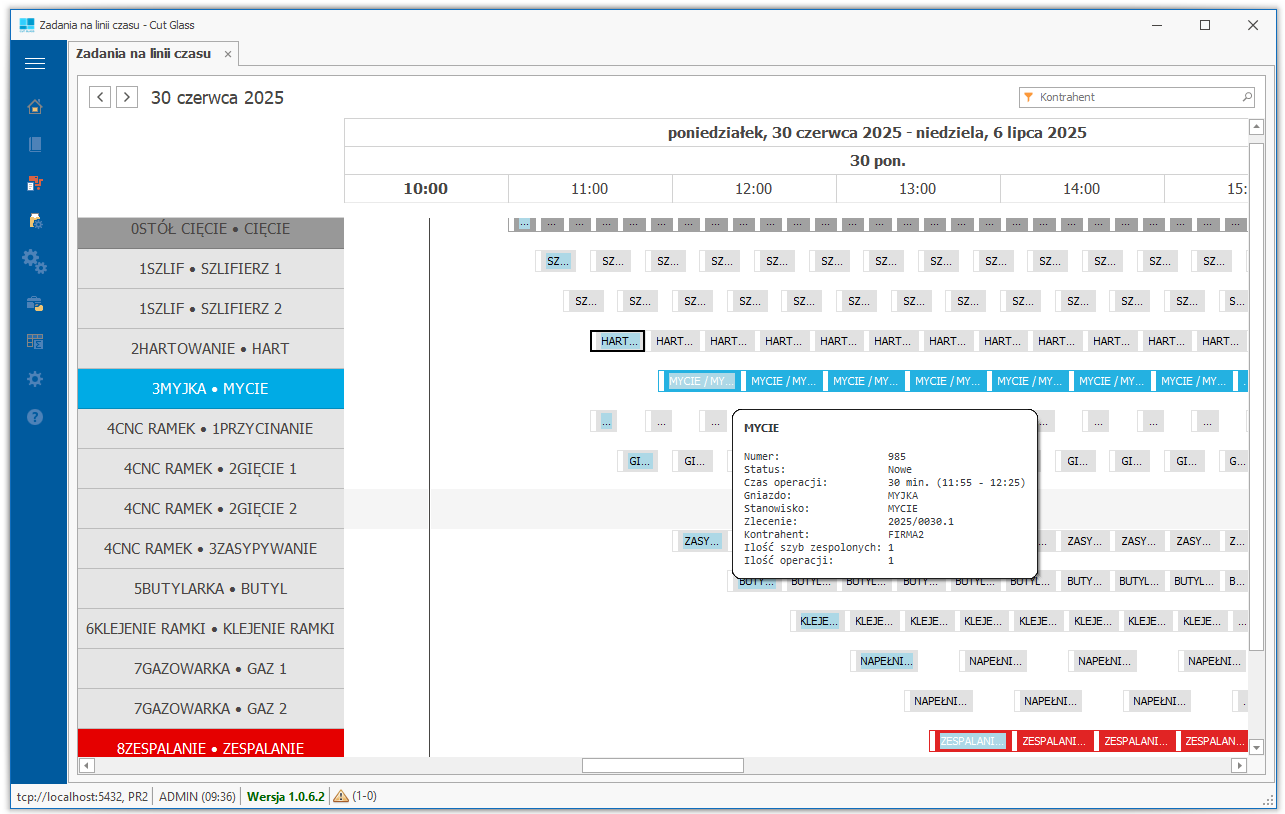The height and width of the screenshot is (814, 1285).
Task: Click the first ZESPALANI task in red row
Action: (972, 741)
